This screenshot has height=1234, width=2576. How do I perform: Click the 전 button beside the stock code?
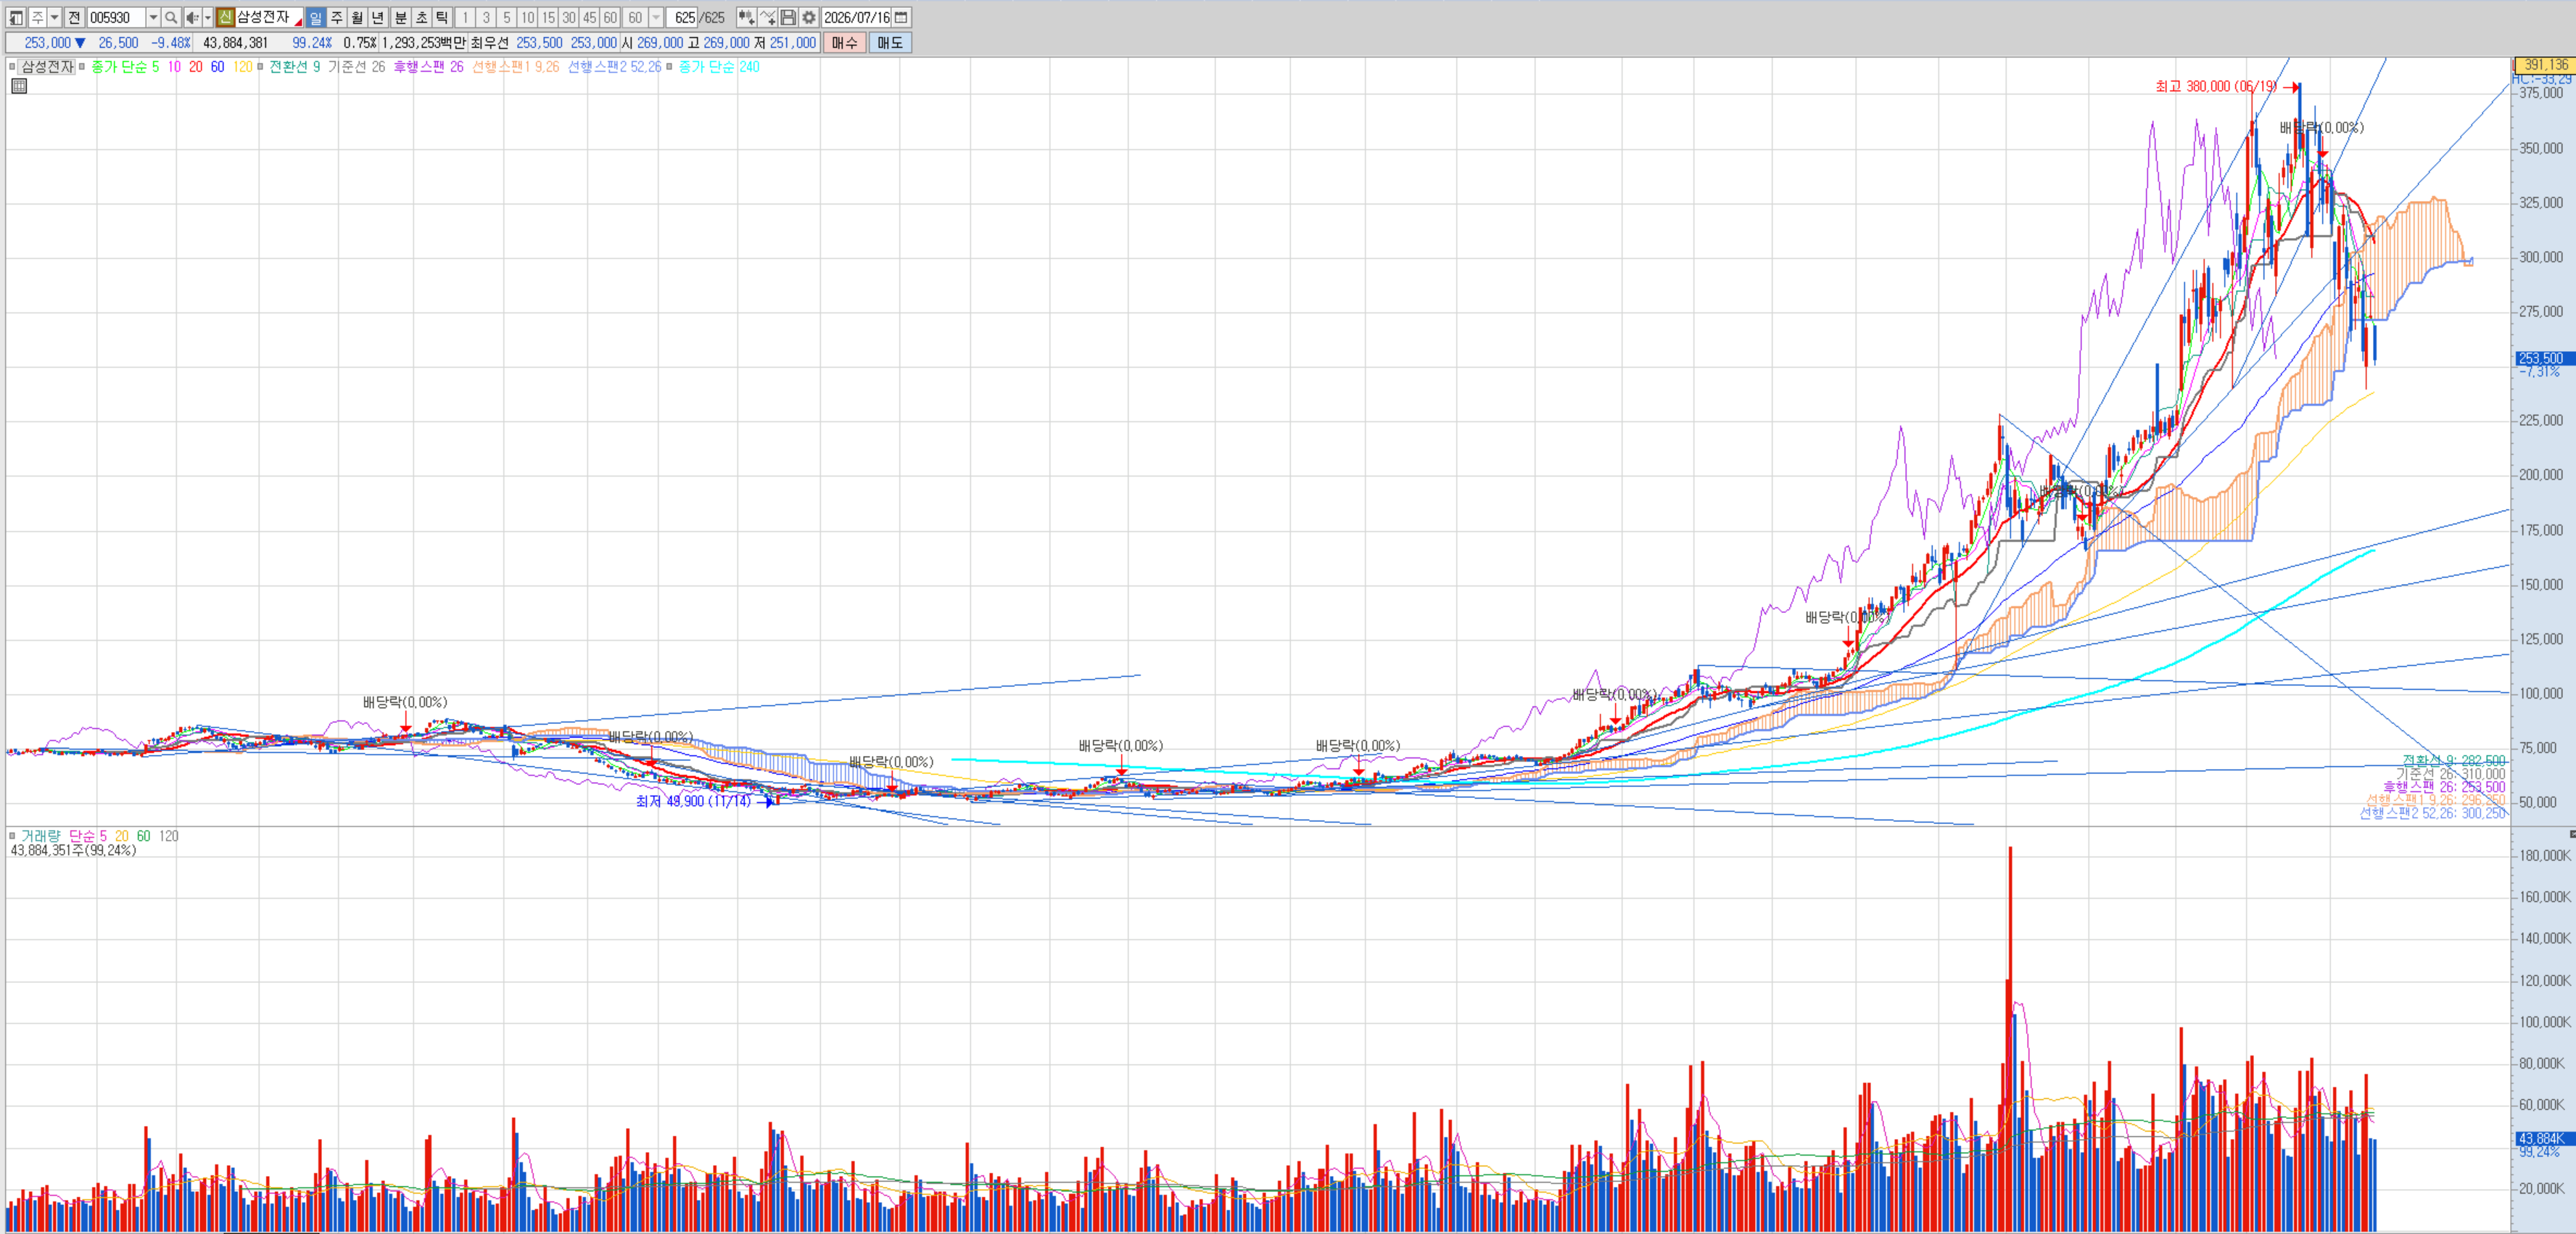tap(74, 18)
